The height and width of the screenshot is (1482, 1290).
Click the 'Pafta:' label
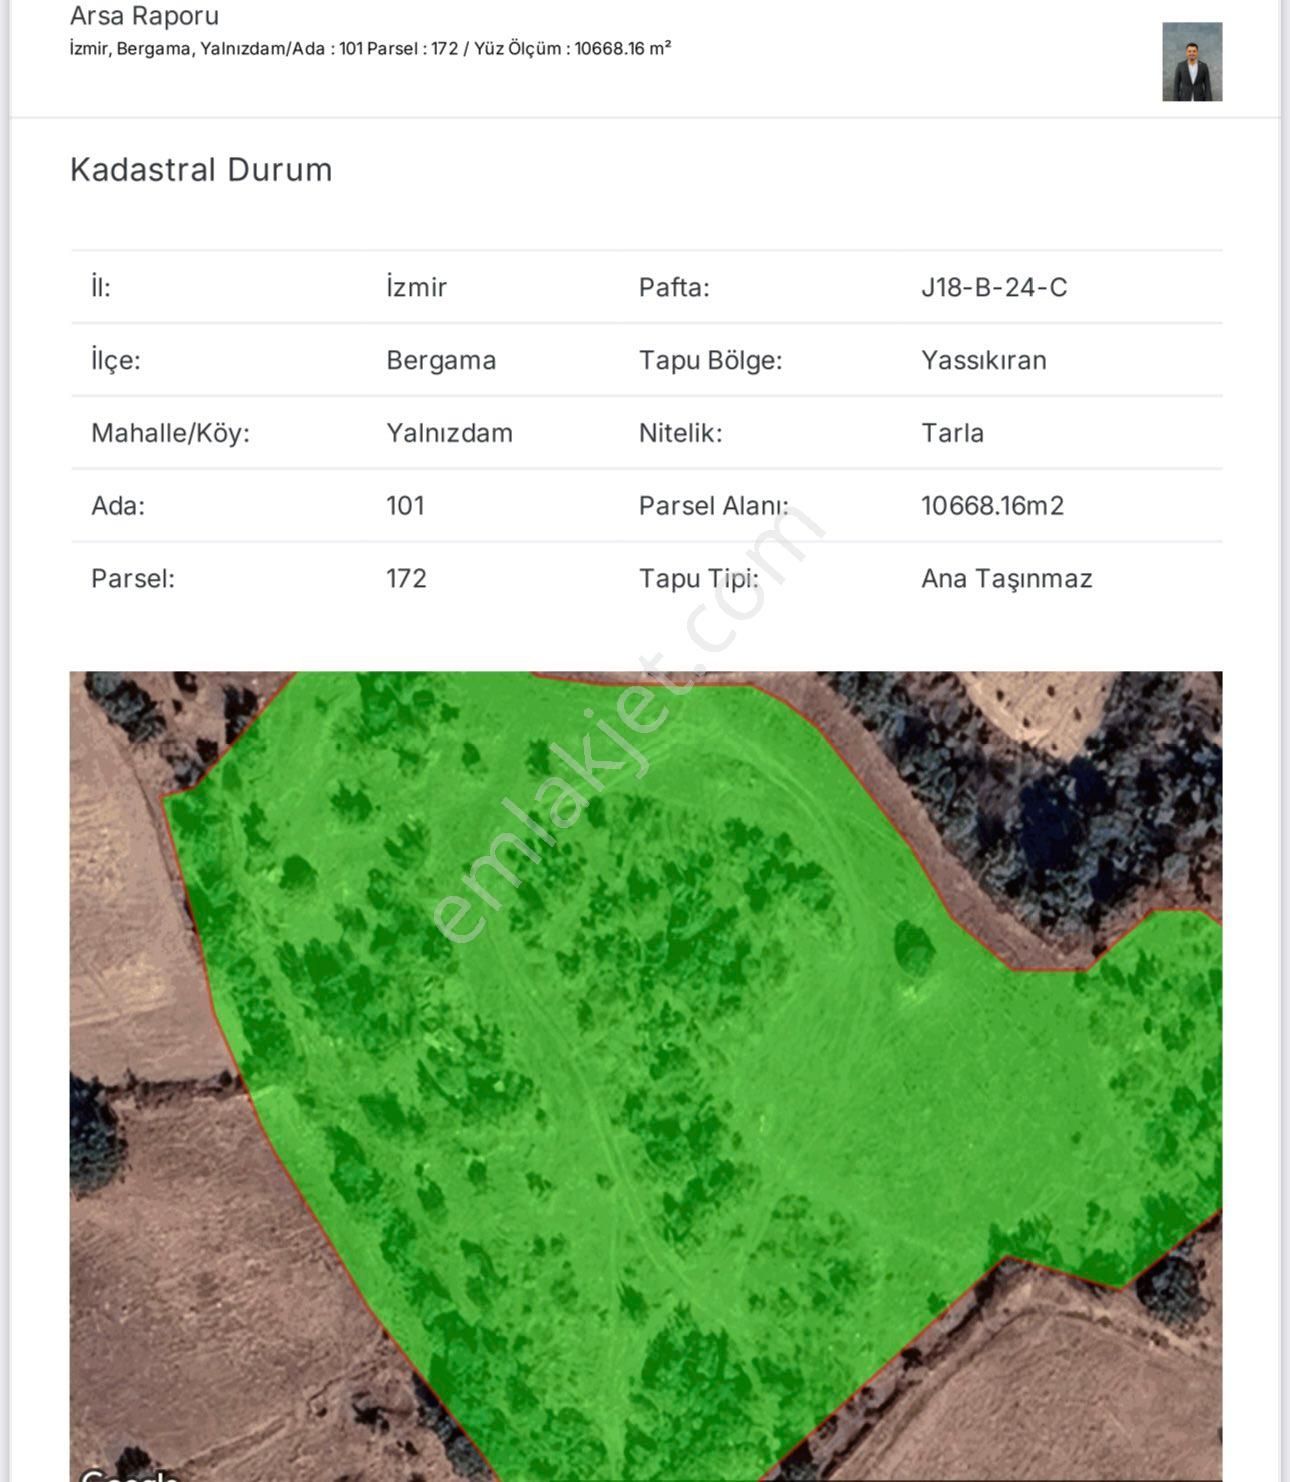tap(674, 287)
